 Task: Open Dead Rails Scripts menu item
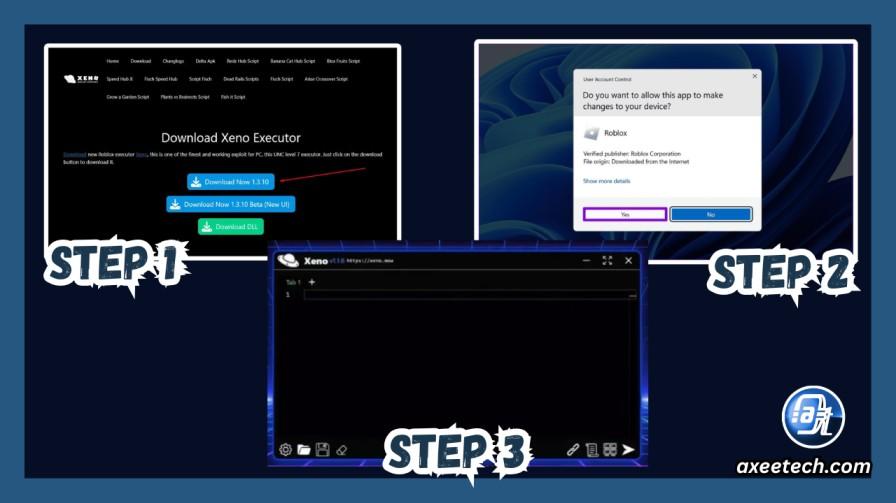(241, 79)
